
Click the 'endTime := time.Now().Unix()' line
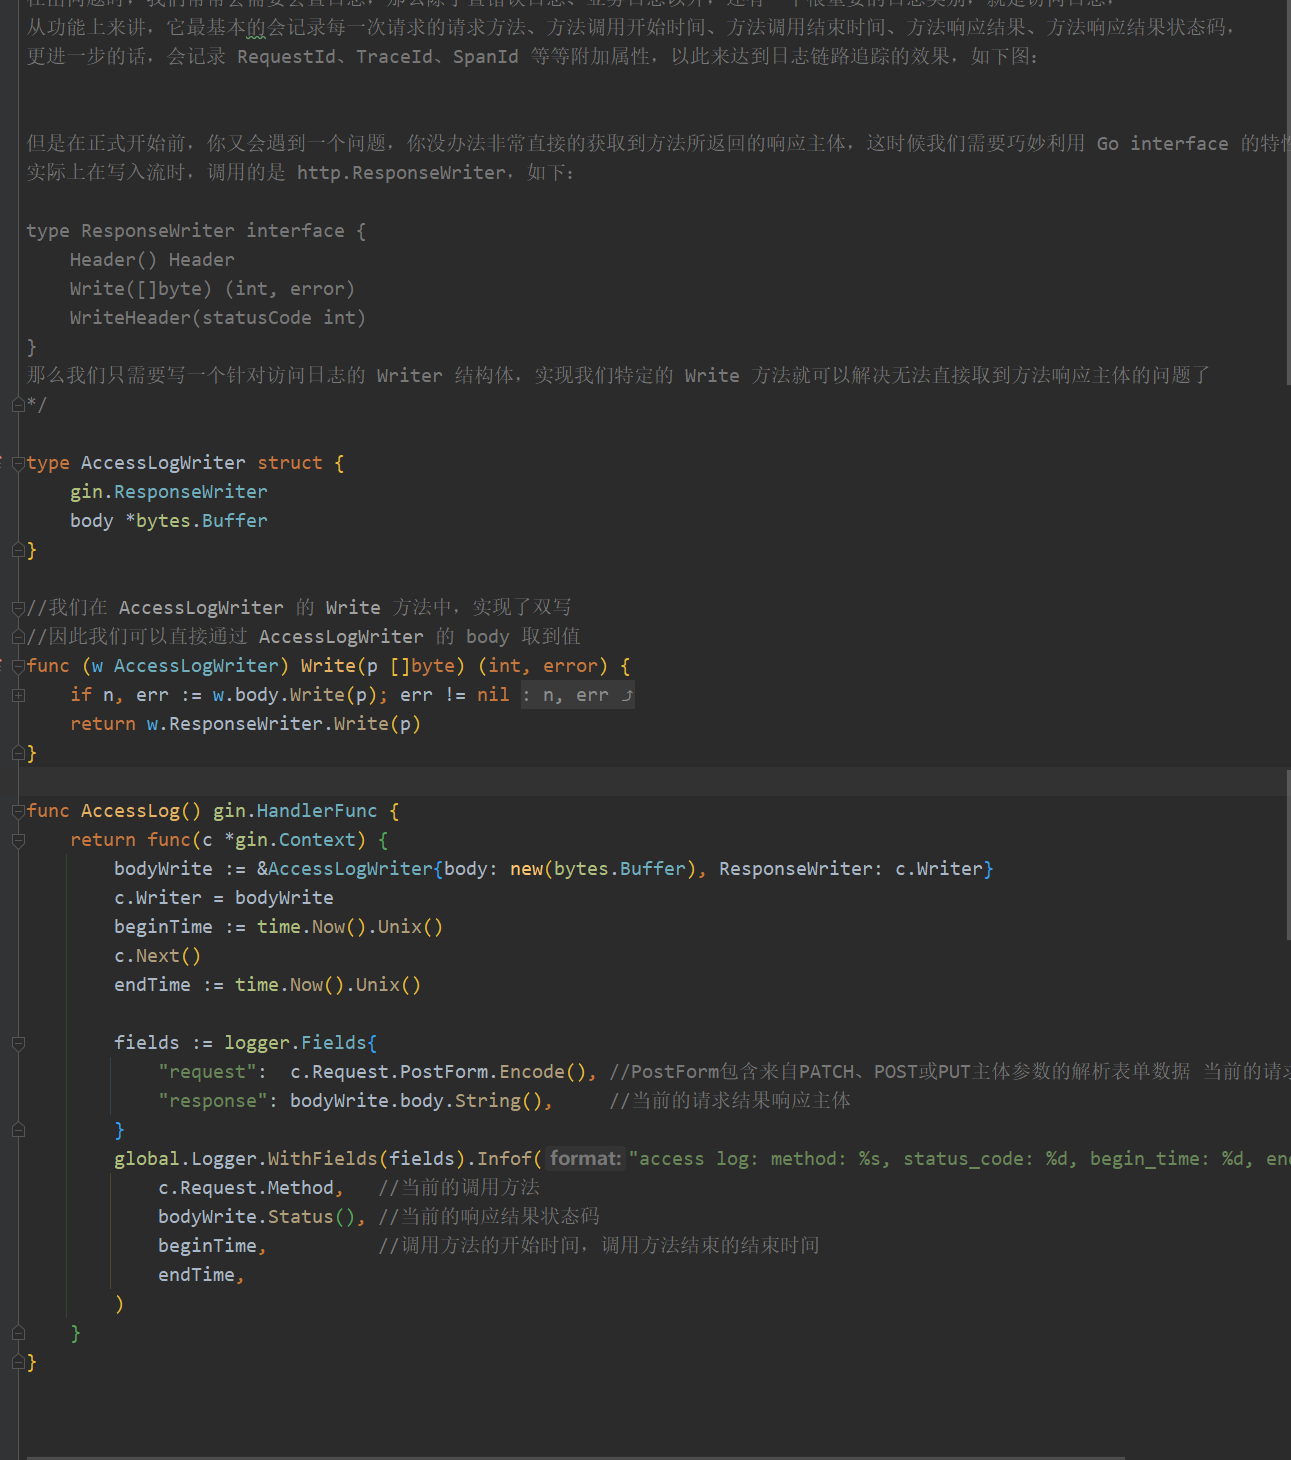point(268,985)
